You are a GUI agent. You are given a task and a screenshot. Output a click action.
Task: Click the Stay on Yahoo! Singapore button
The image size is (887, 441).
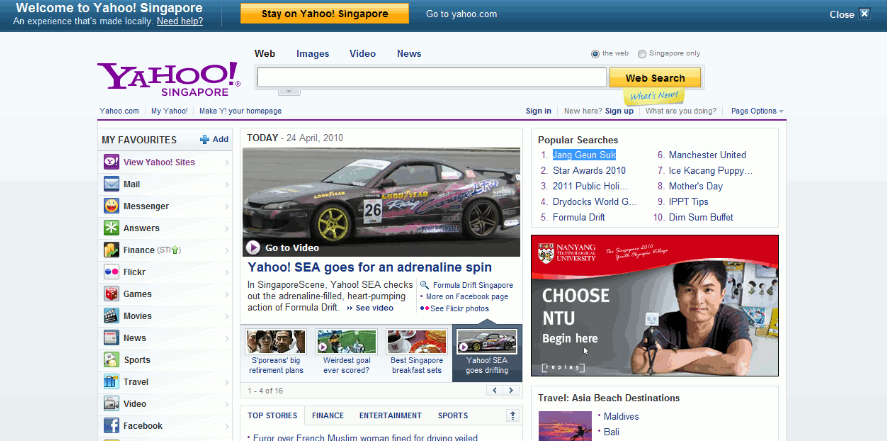click(325, 14)
